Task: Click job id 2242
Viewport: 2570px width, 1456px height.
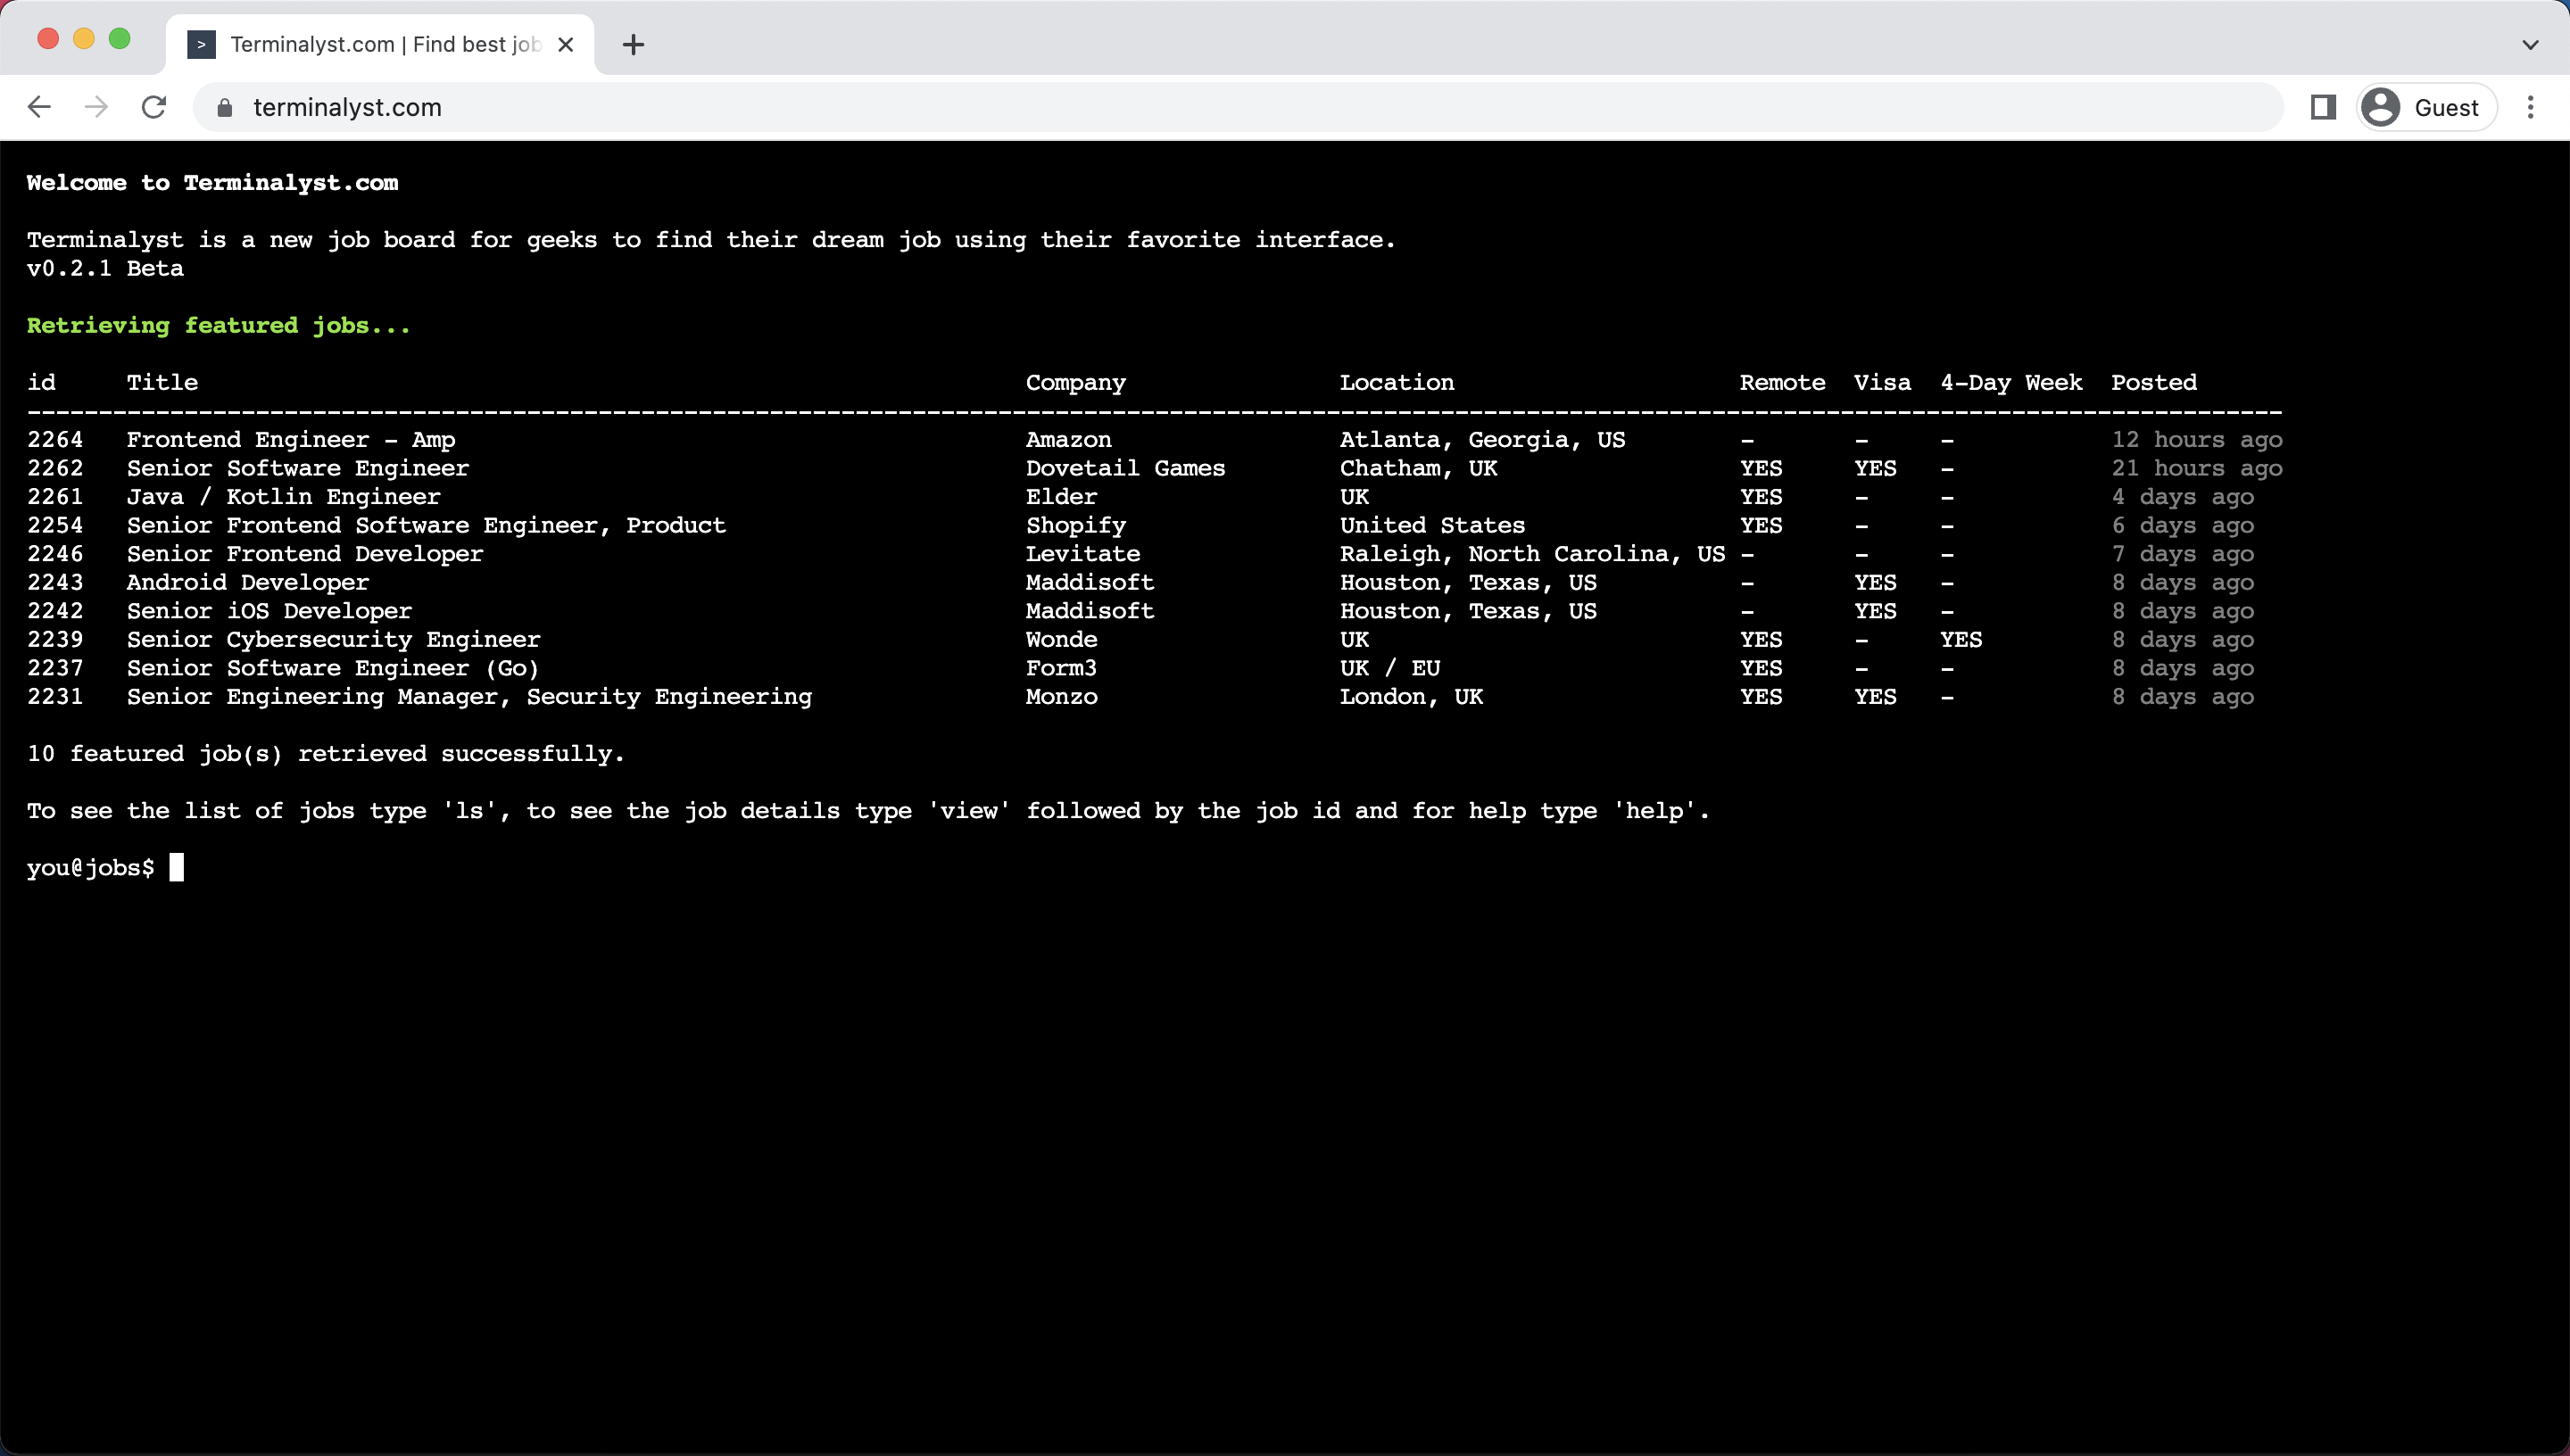Action: pos(55,610)
